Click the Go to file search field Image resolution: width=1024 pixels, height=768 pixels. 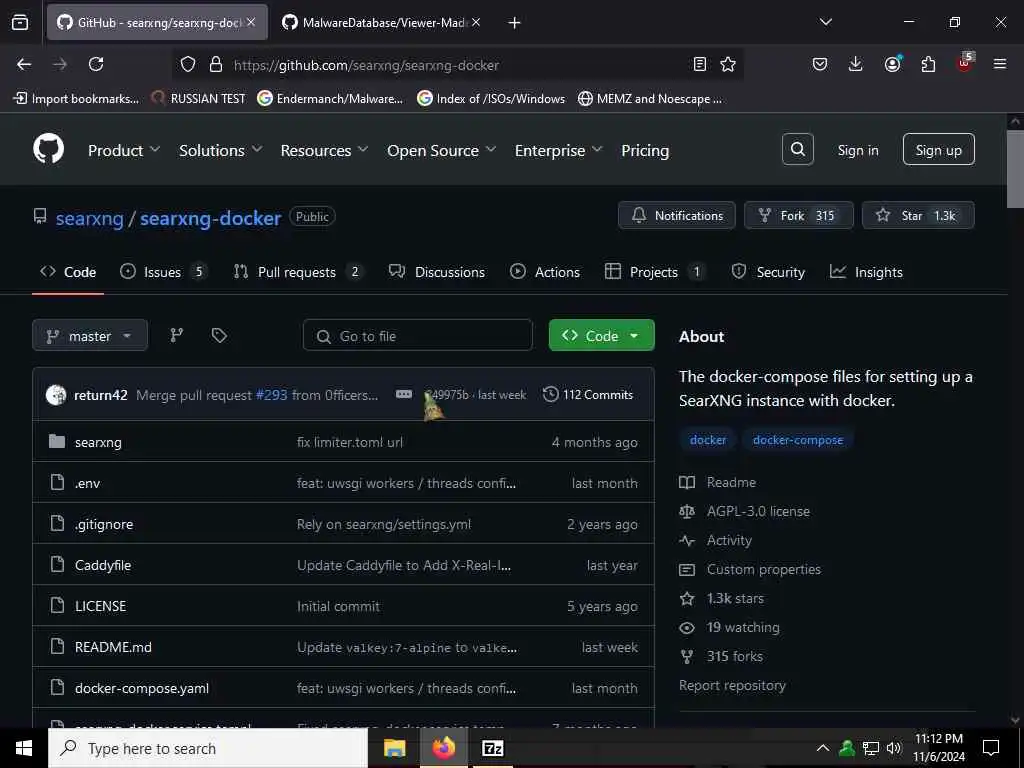(418, 336)
